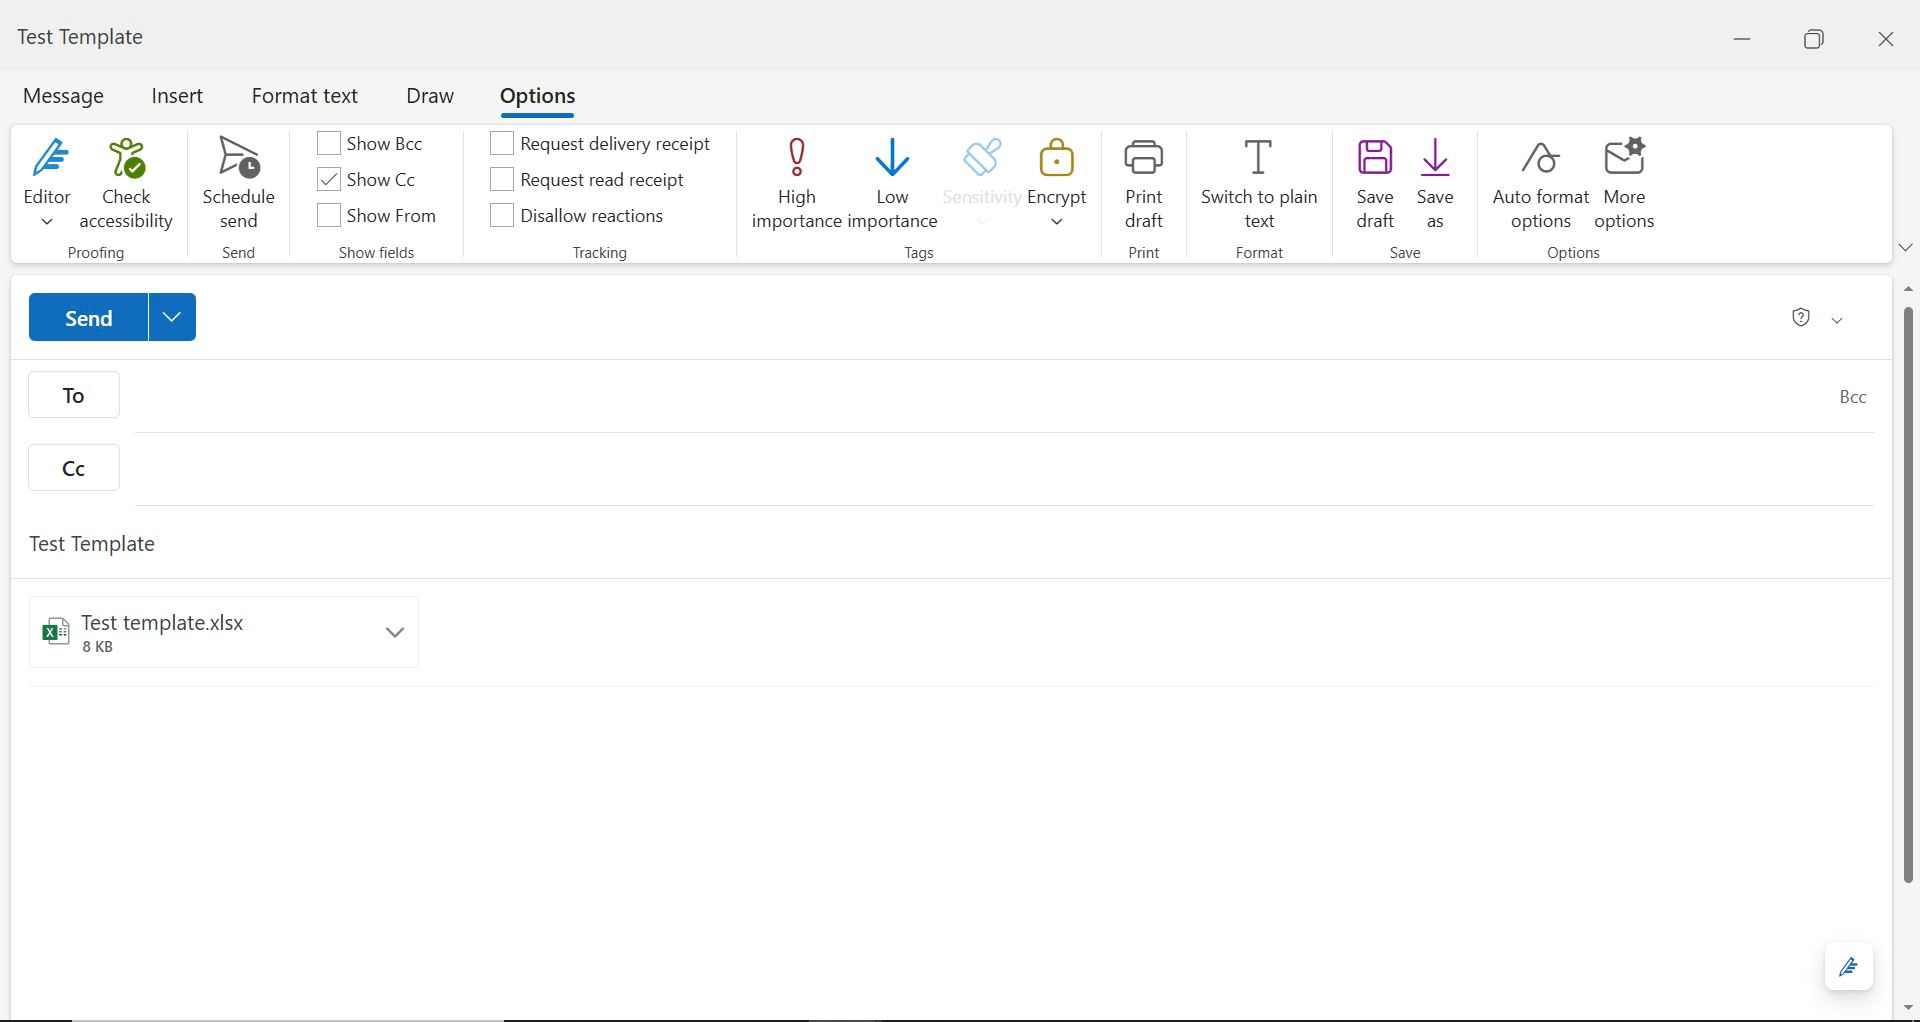Save the message as draft

tap(1374, 182)
